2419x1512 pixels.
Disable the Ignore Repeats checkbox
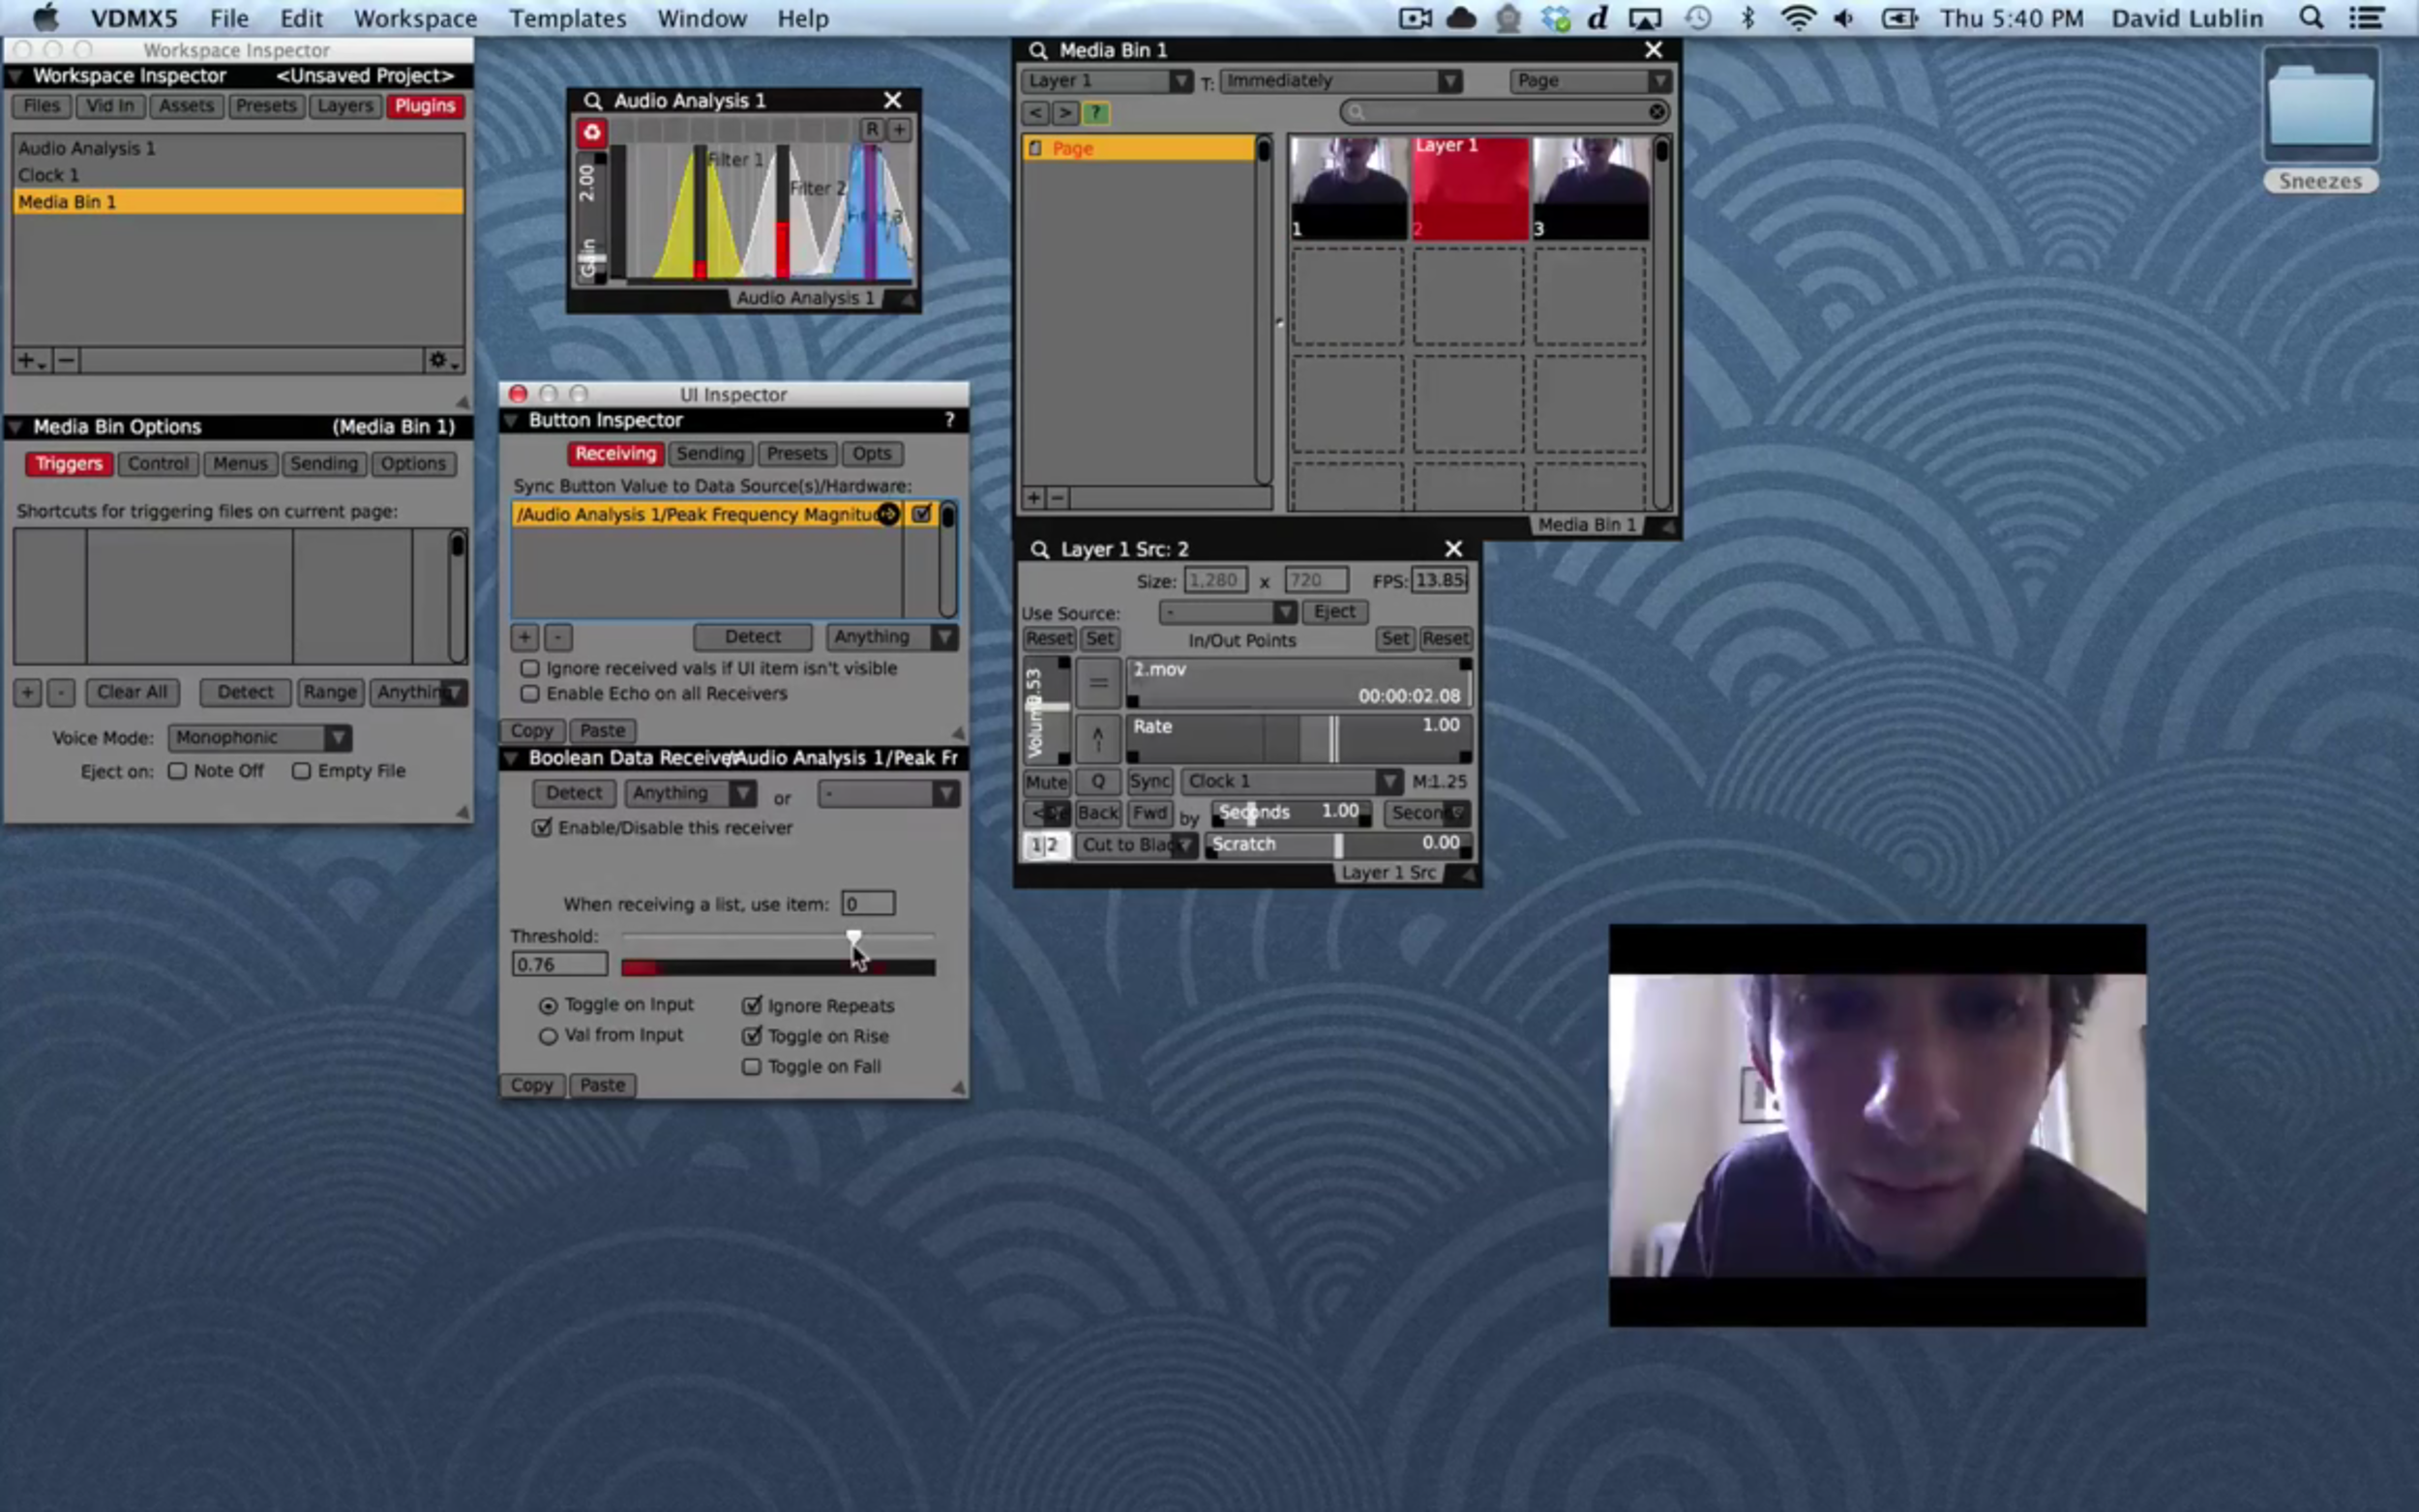pyautogui.click(x=752, y=1005)
